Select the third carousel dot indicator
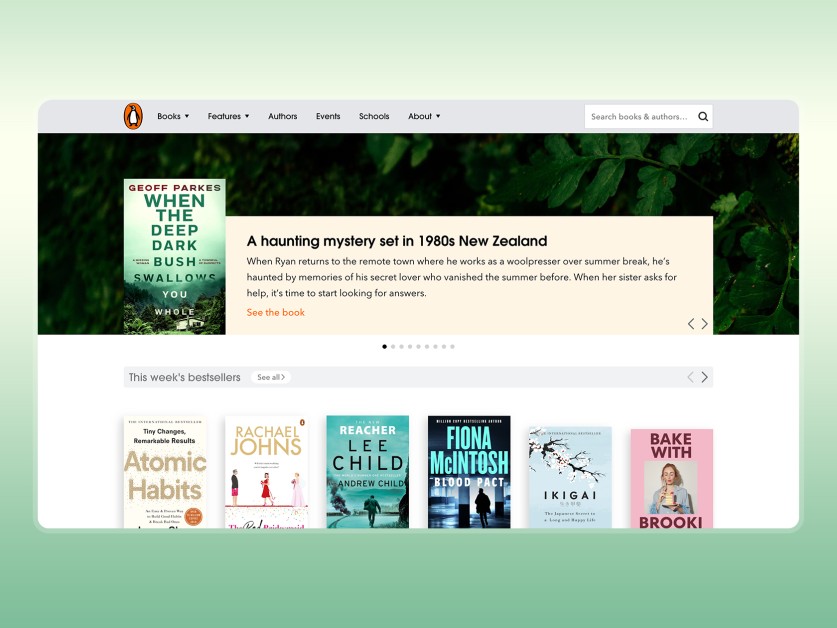The width and height of the screenshot is (837, 628). (401, 347)
